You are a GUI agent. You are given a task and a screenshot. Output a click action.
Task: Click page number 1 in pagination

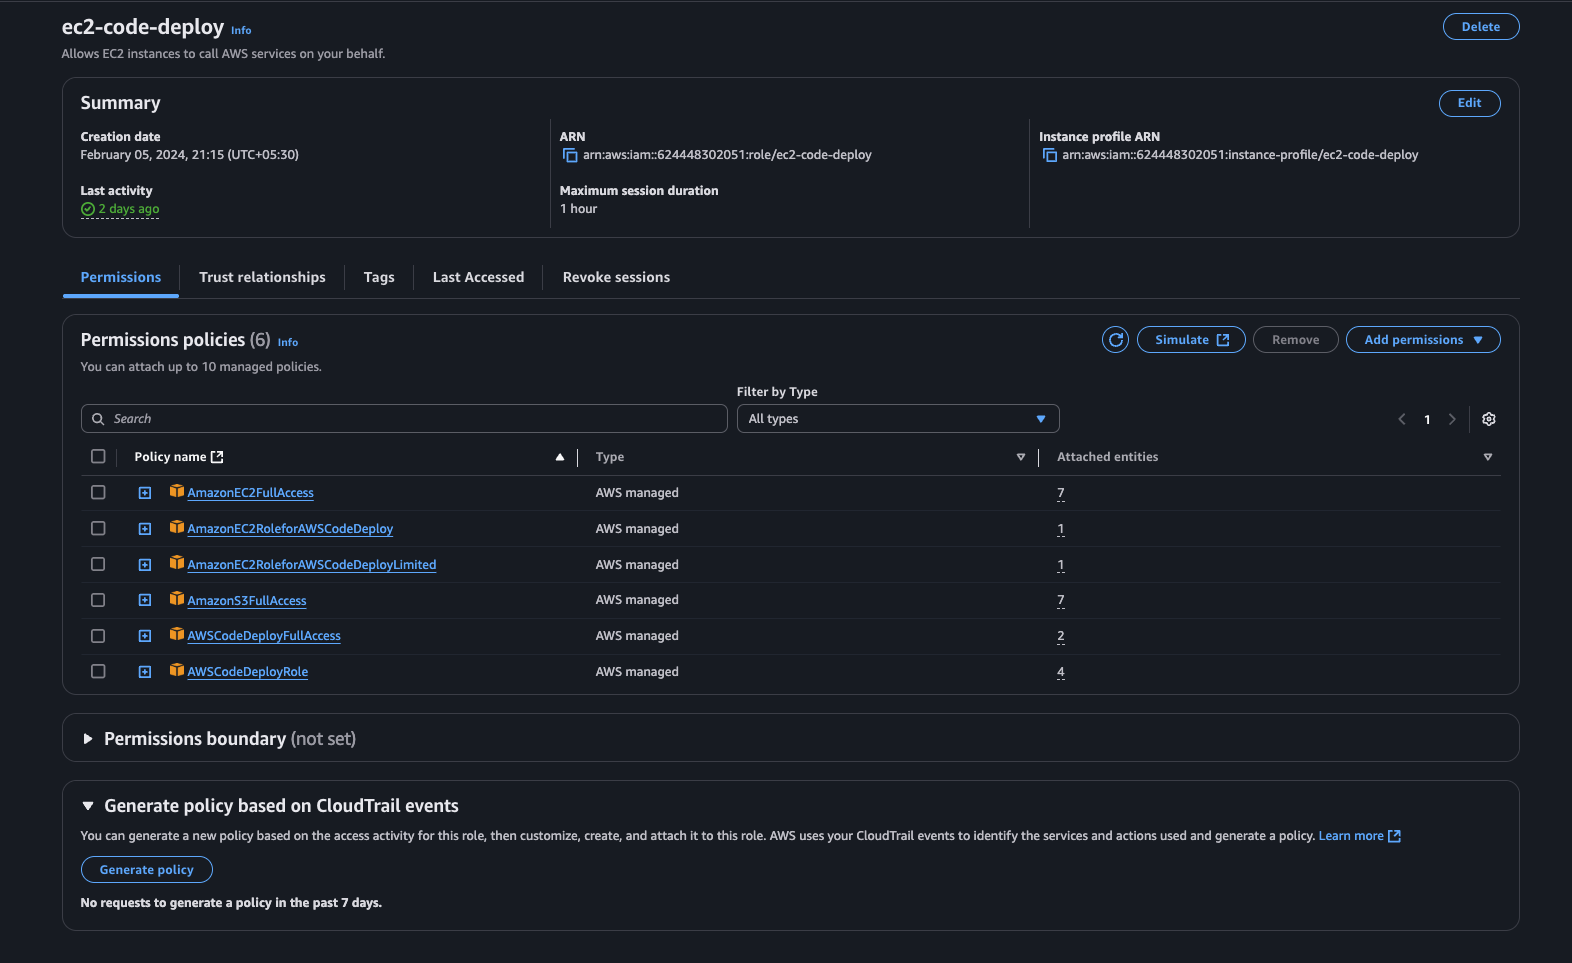tap(1427, 420)
